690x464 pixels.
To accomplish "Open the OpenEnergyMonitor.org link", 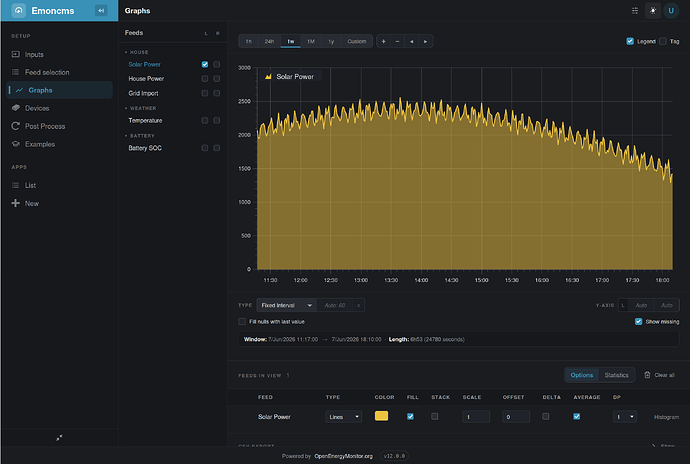I will [x=343, y=456].
